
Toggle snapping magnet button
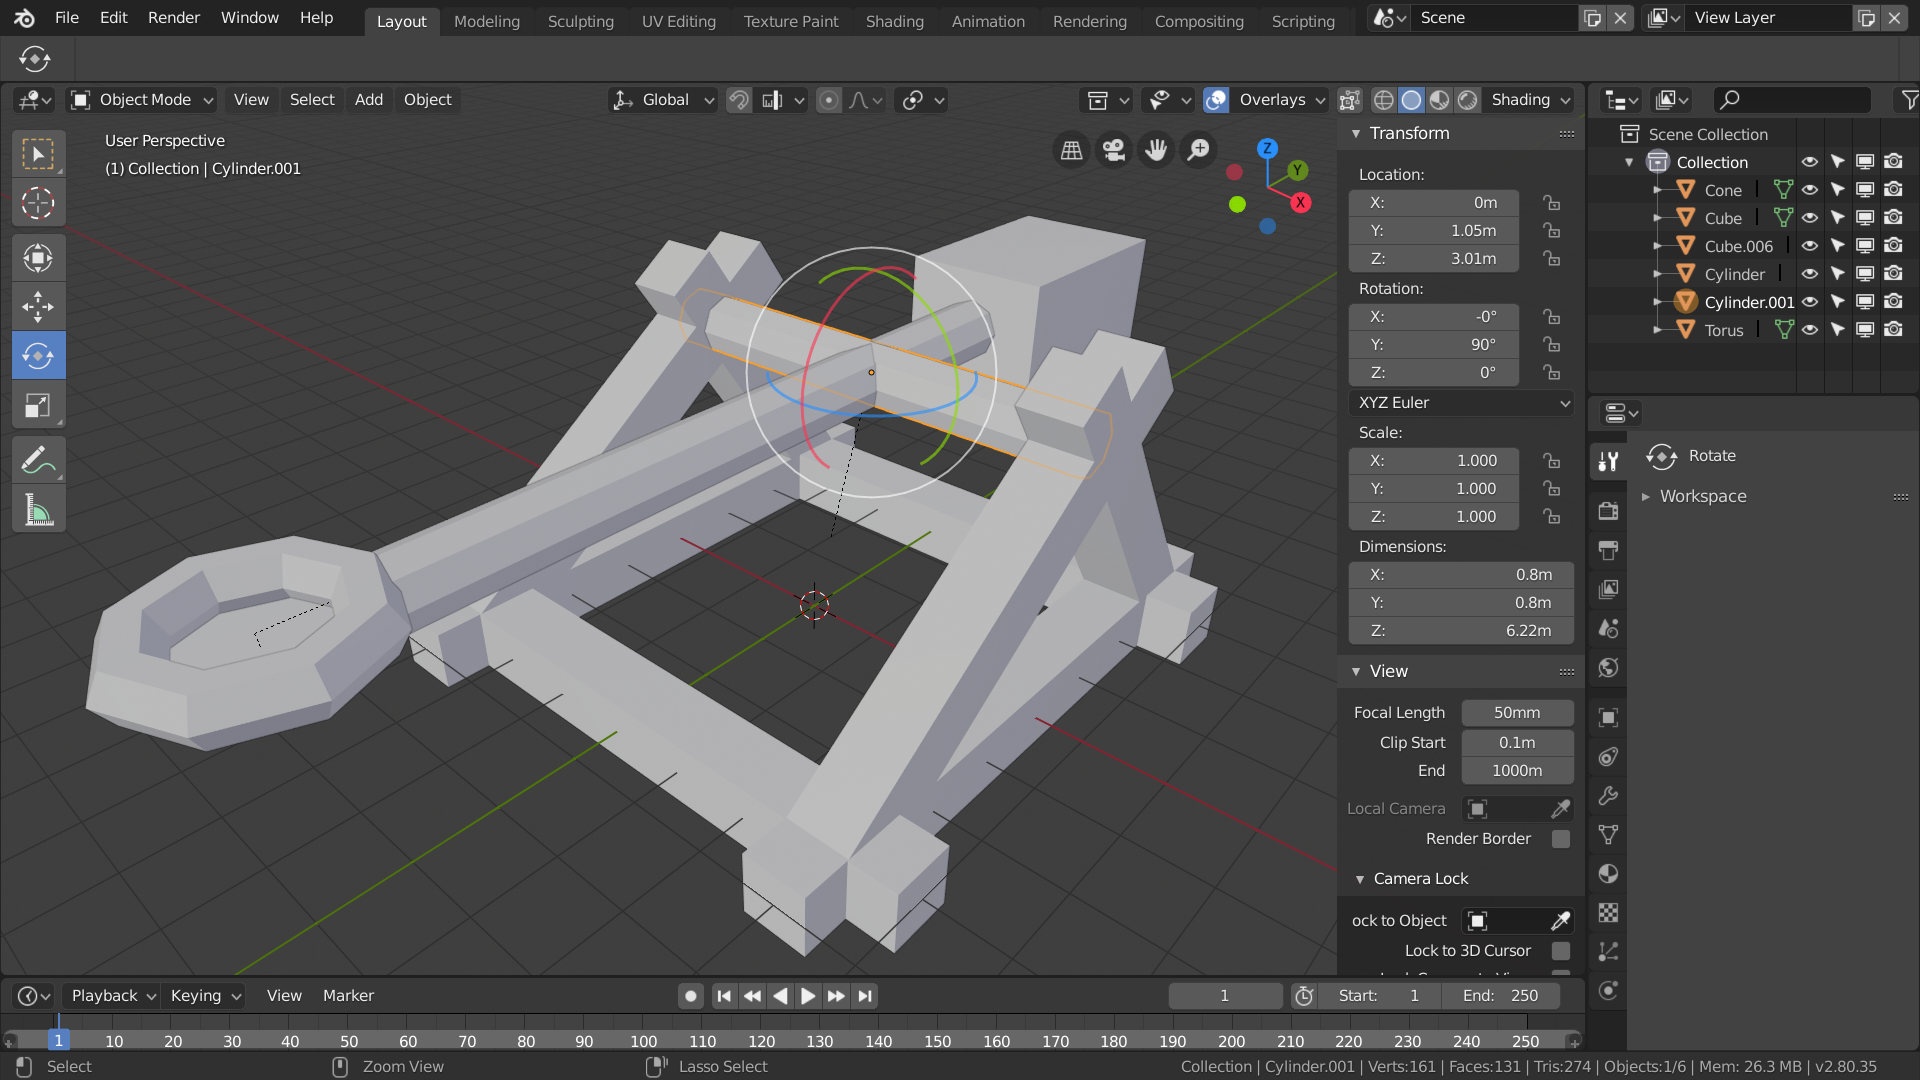[x=739, y=100]
